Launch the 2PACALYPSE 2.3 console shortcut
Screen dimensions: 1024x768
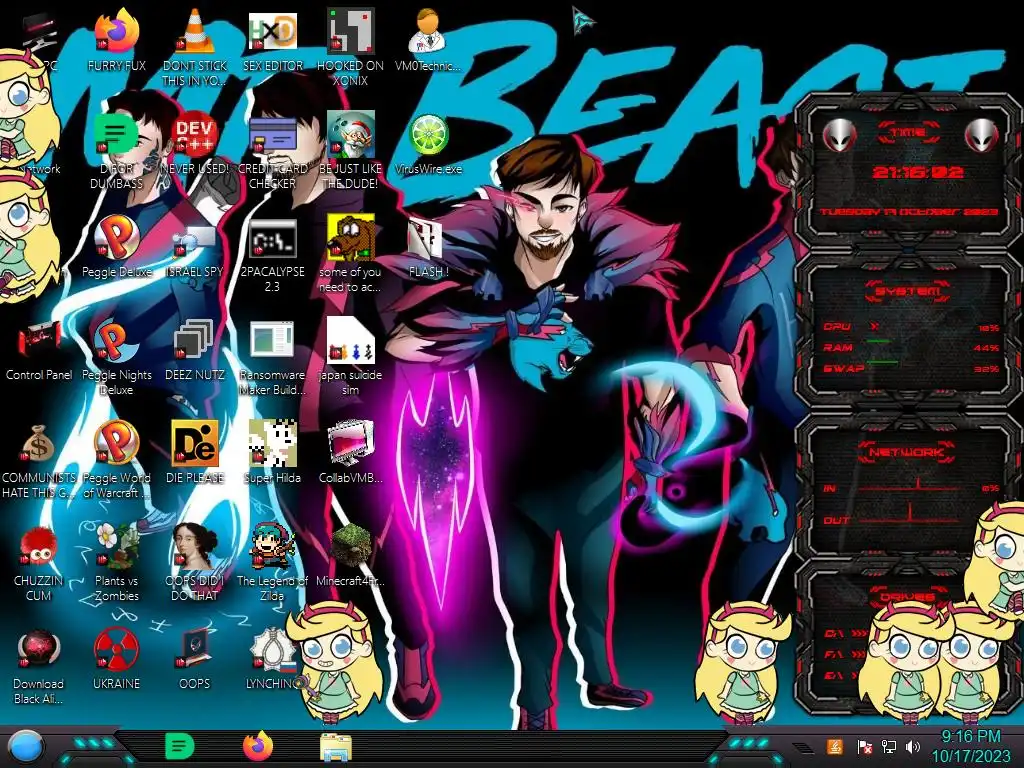click(273, 238)
